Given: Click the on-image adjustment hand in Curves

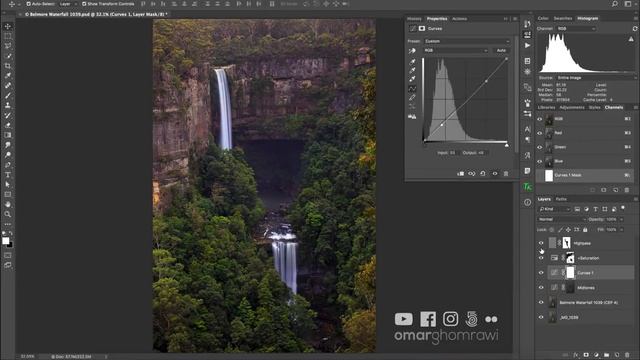Looking at the screenshot, I should pos(412,51).
